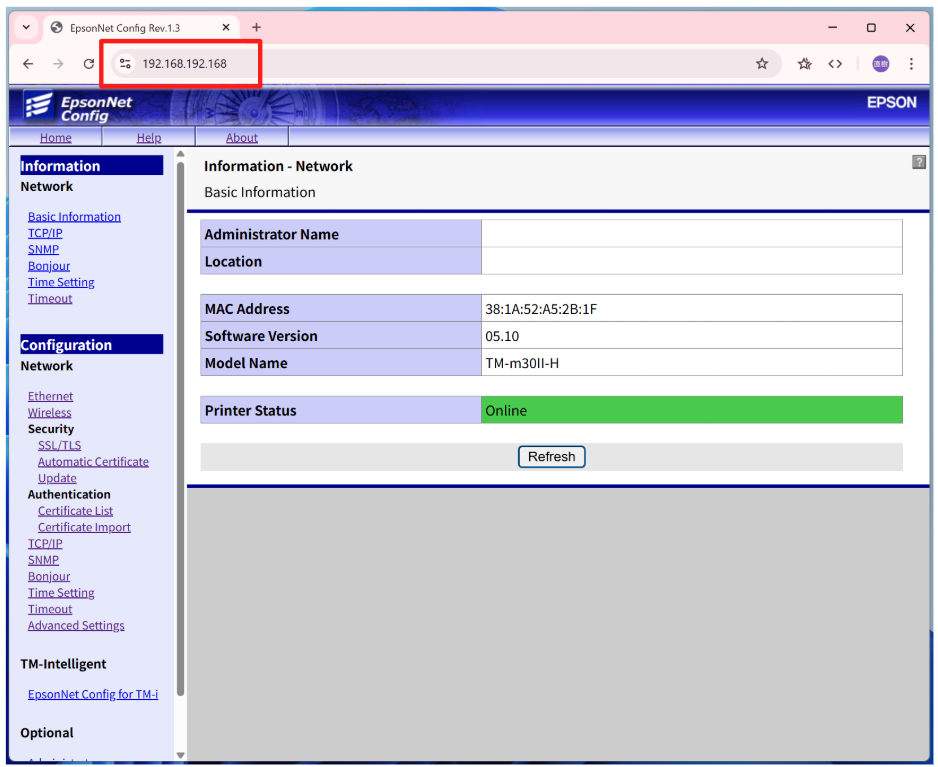Viewport: 938px width, 767px height.
Task: Open EpsonNet Config for TM-i link
Action: 93,694
